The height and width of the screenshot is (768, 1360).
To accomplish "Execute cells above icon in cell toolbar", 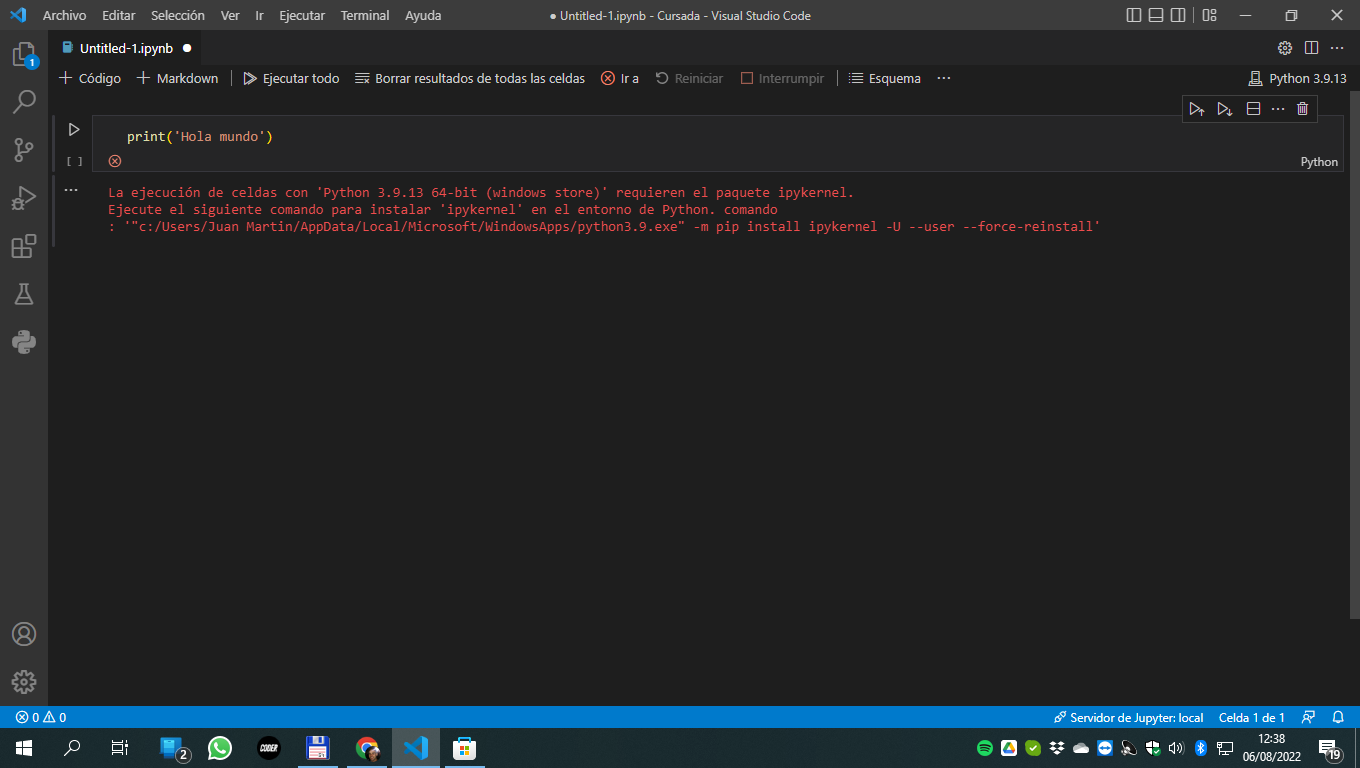I will coord(1197,109).
